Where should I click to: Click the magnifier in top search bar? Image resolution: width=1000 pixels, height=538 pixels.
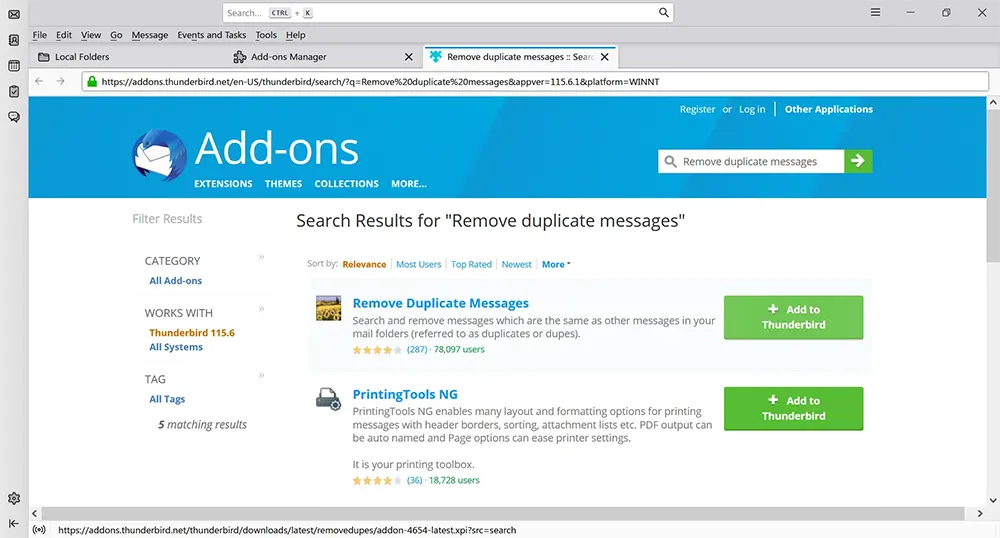(663, 13)
